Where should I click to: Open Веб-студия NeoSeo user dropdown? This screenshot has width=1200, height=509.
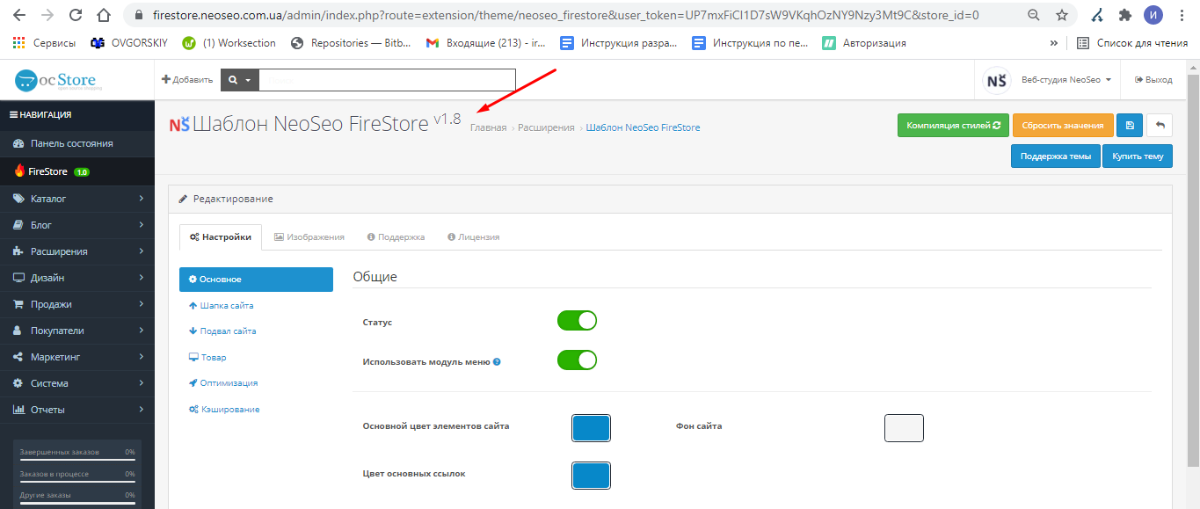(1066, 80)
